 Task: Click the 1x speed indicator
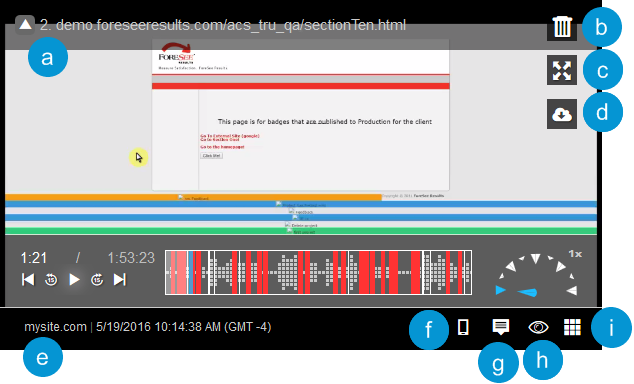[x=575, y=254]
